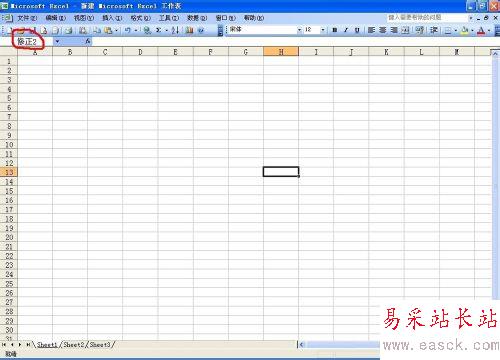This screenshot has height=360, width=500.
Task: Jump to first sheet tab arrow
Action: (x=4, y=345)
